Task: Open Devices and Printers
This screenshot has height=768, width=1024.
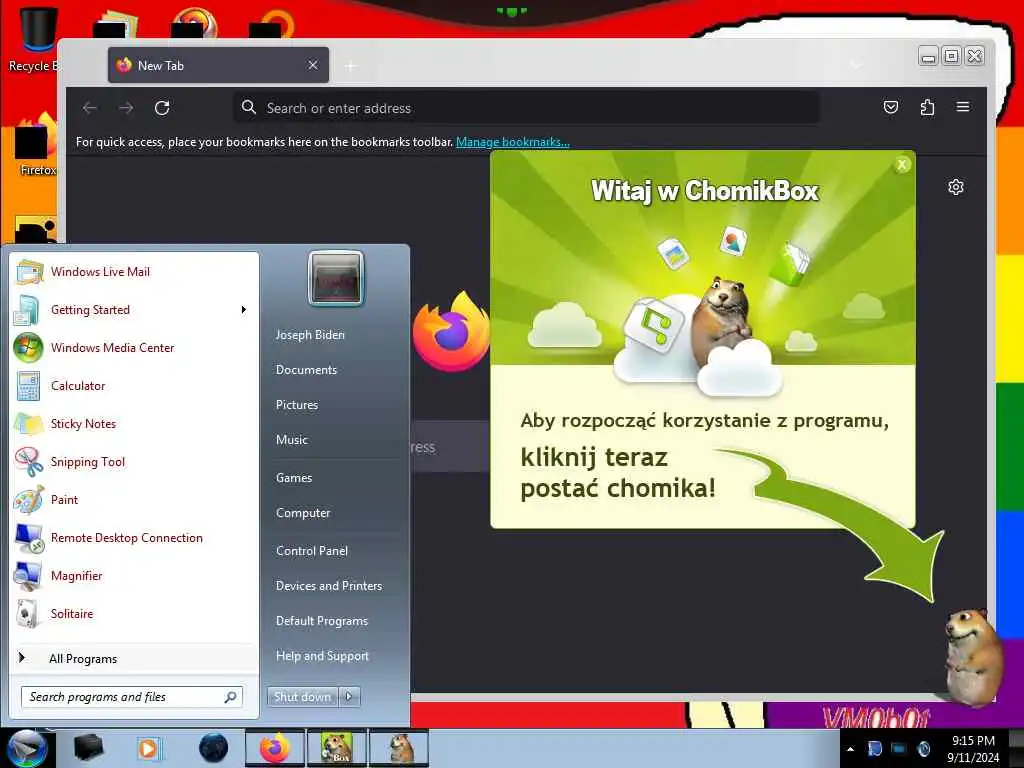Action: click(x=328, y=586)
